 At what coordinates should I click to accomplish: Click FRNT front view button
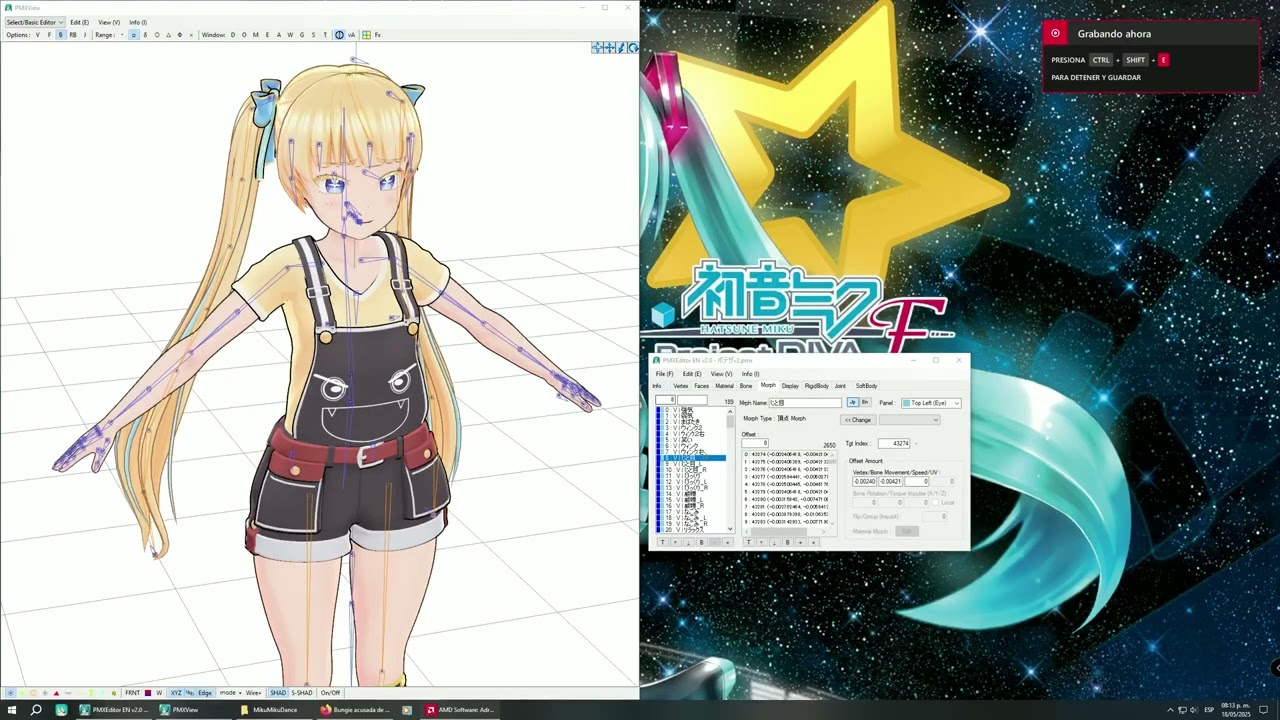pyautogui.click(x=133, y=693)
